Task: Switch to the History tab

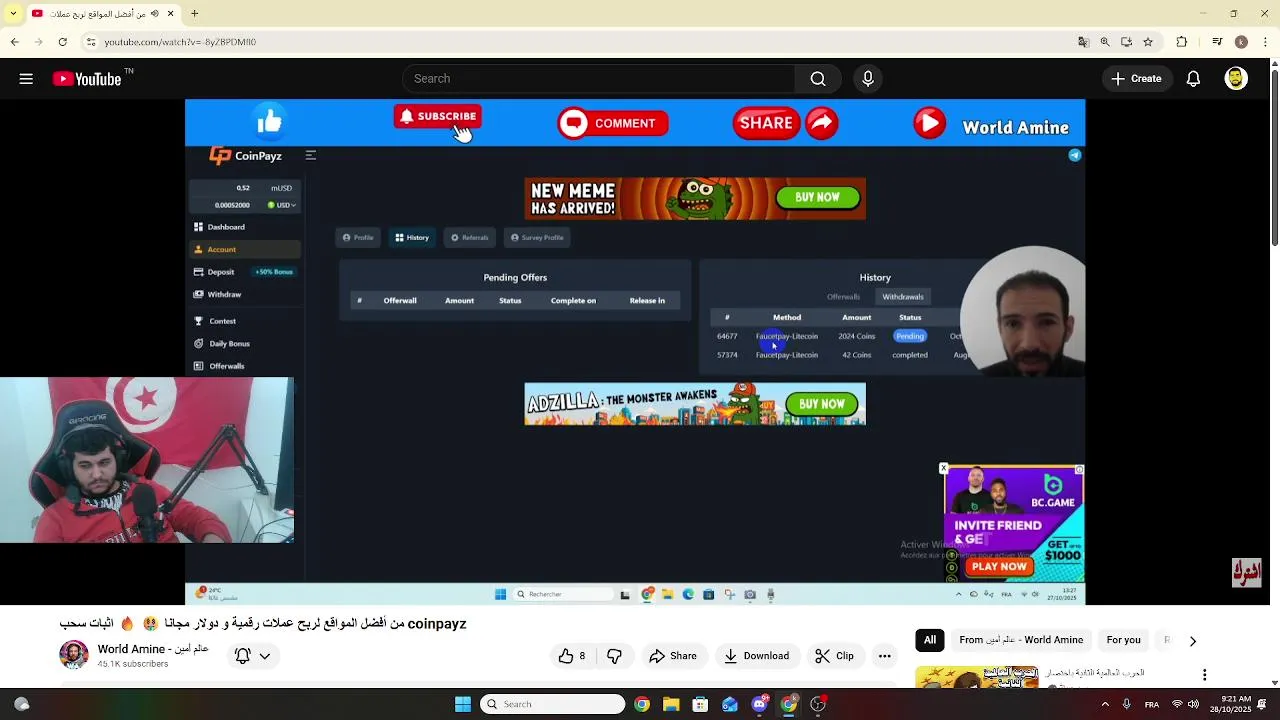Action: click(x=412, y=237)
